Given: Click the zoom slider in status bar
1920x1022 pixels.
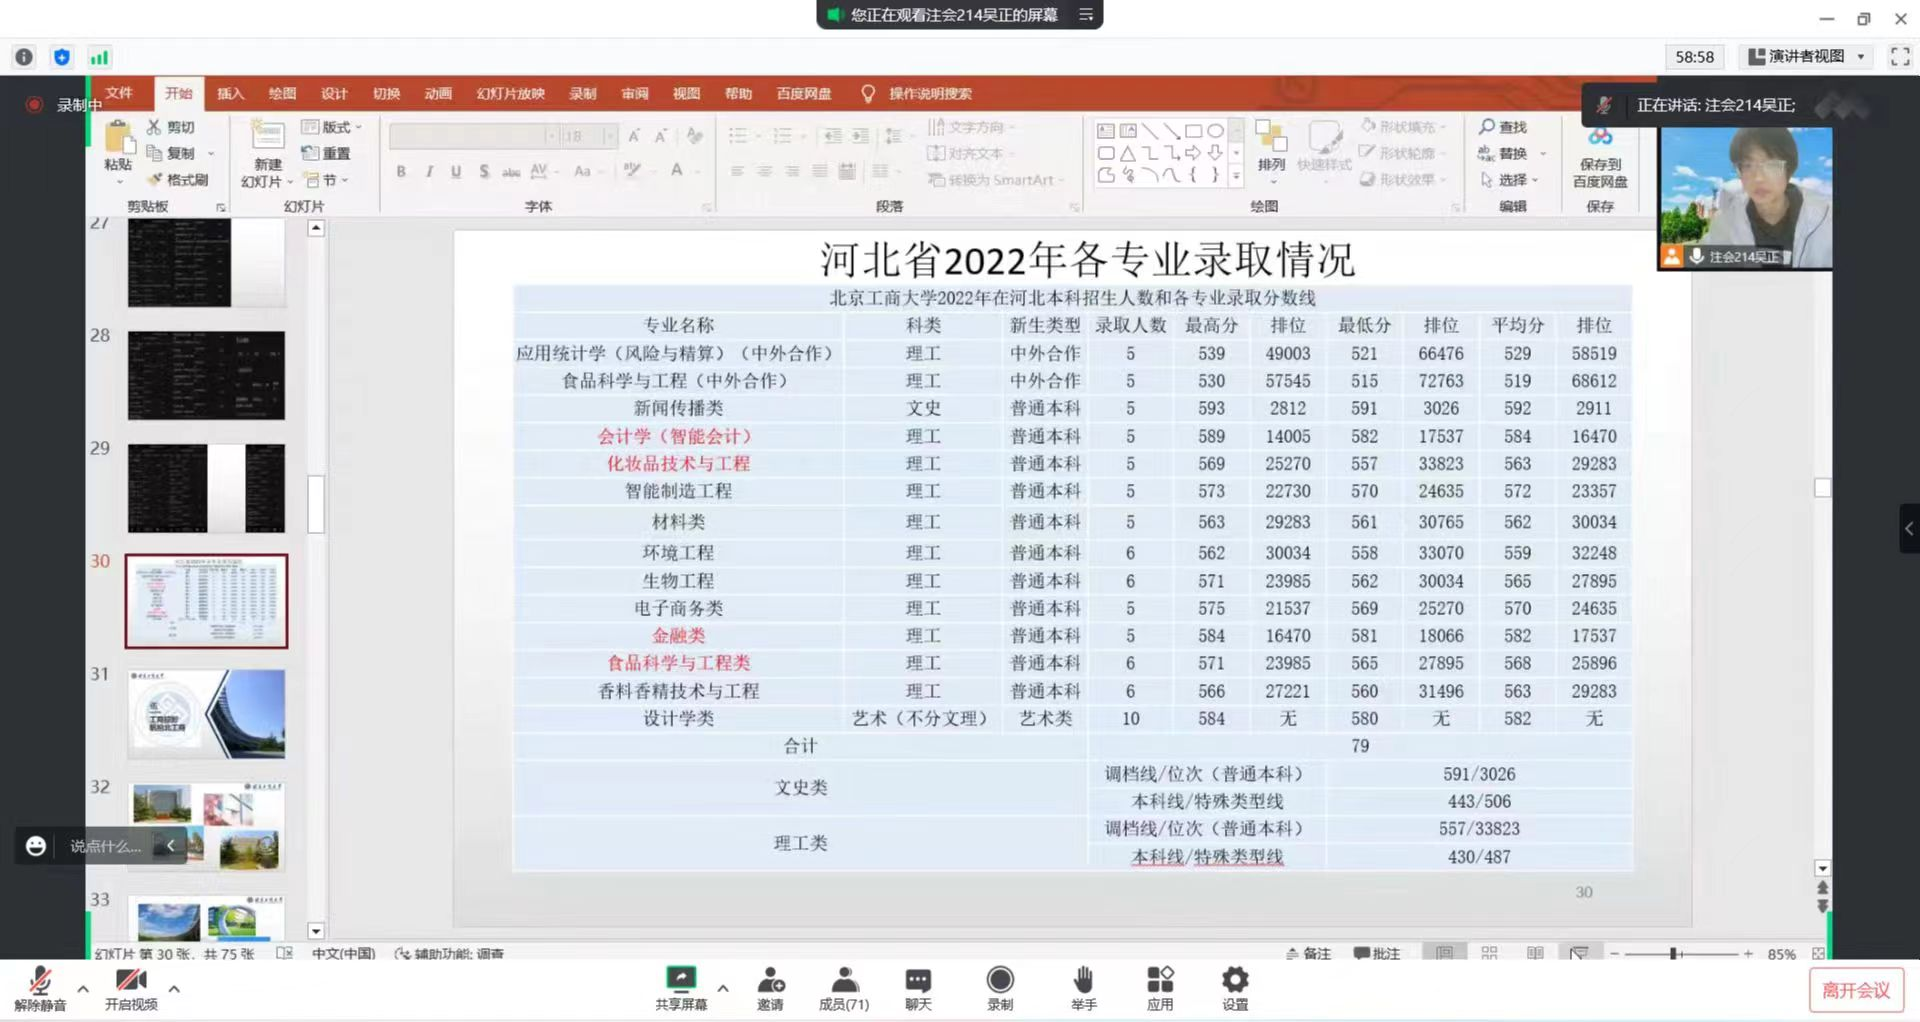Looking at the screenshot, I should [x=1673, y=954].
